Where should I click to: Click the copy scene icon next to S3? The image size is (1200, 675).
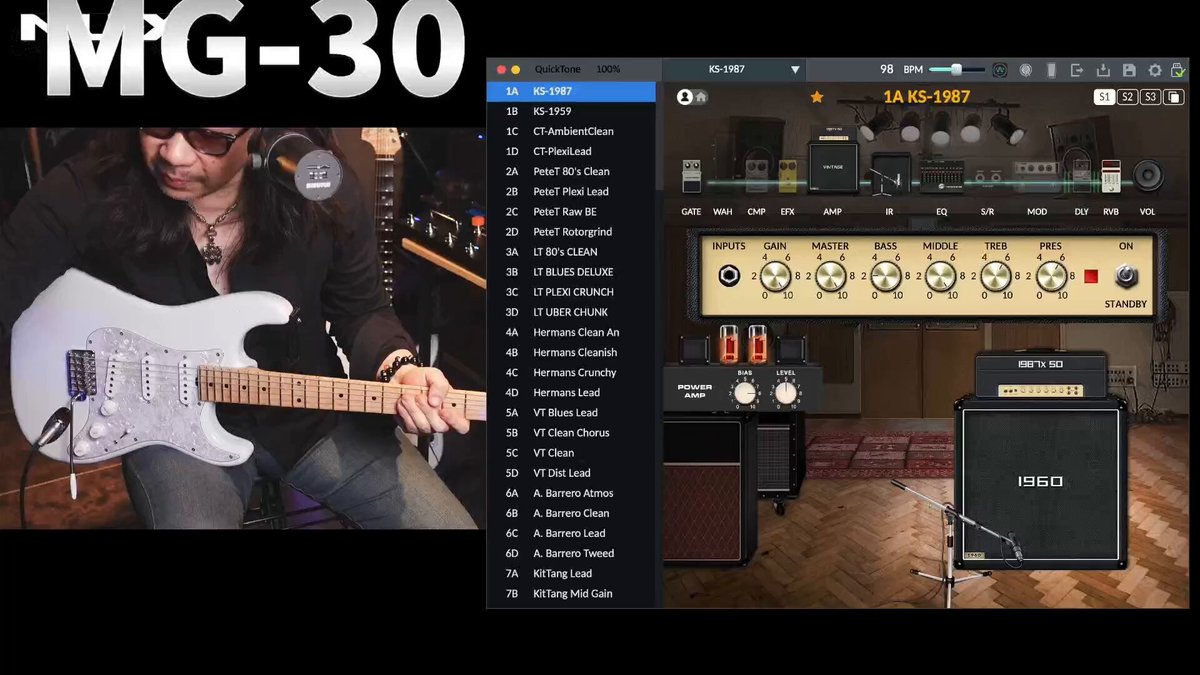click(1175, 97)
